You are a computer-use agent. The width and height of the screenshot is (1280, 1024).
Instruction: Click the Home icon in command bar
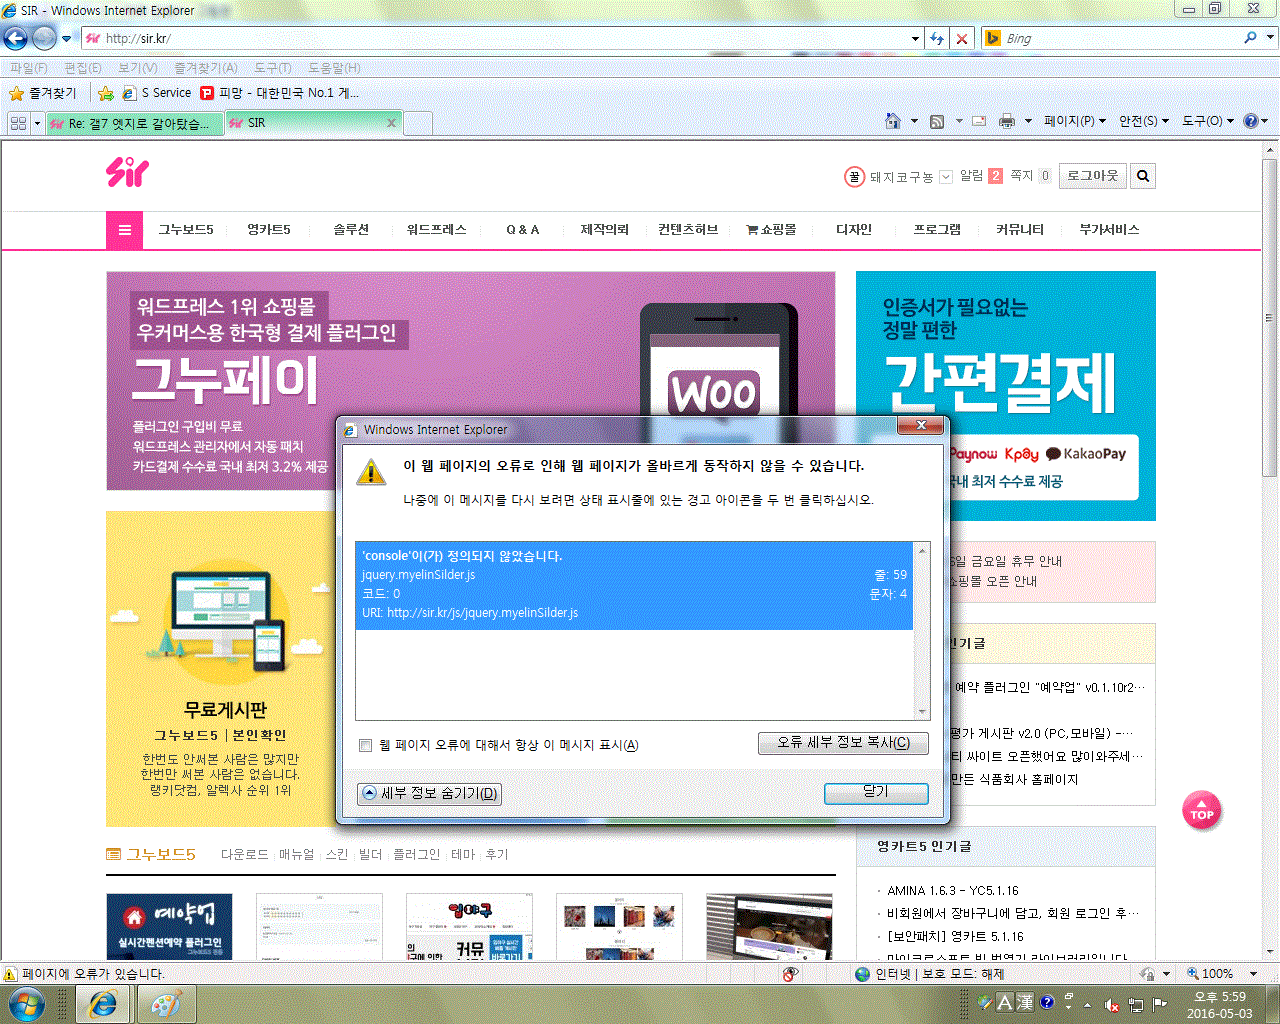[x=893, y=121]
